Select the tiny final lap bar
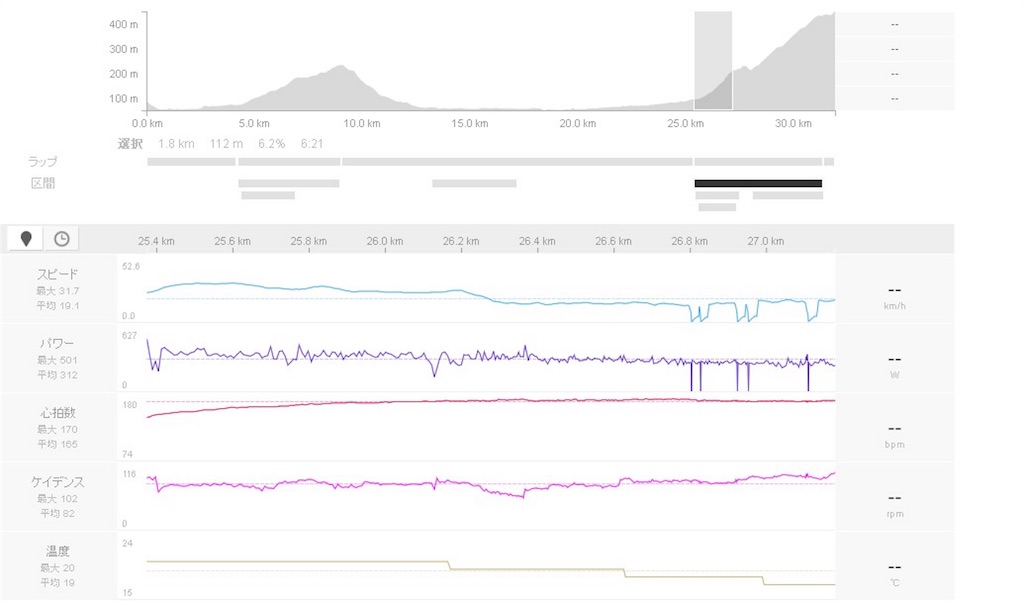The width and height of the screenshot is (1024, 603). tap(829, 162)
